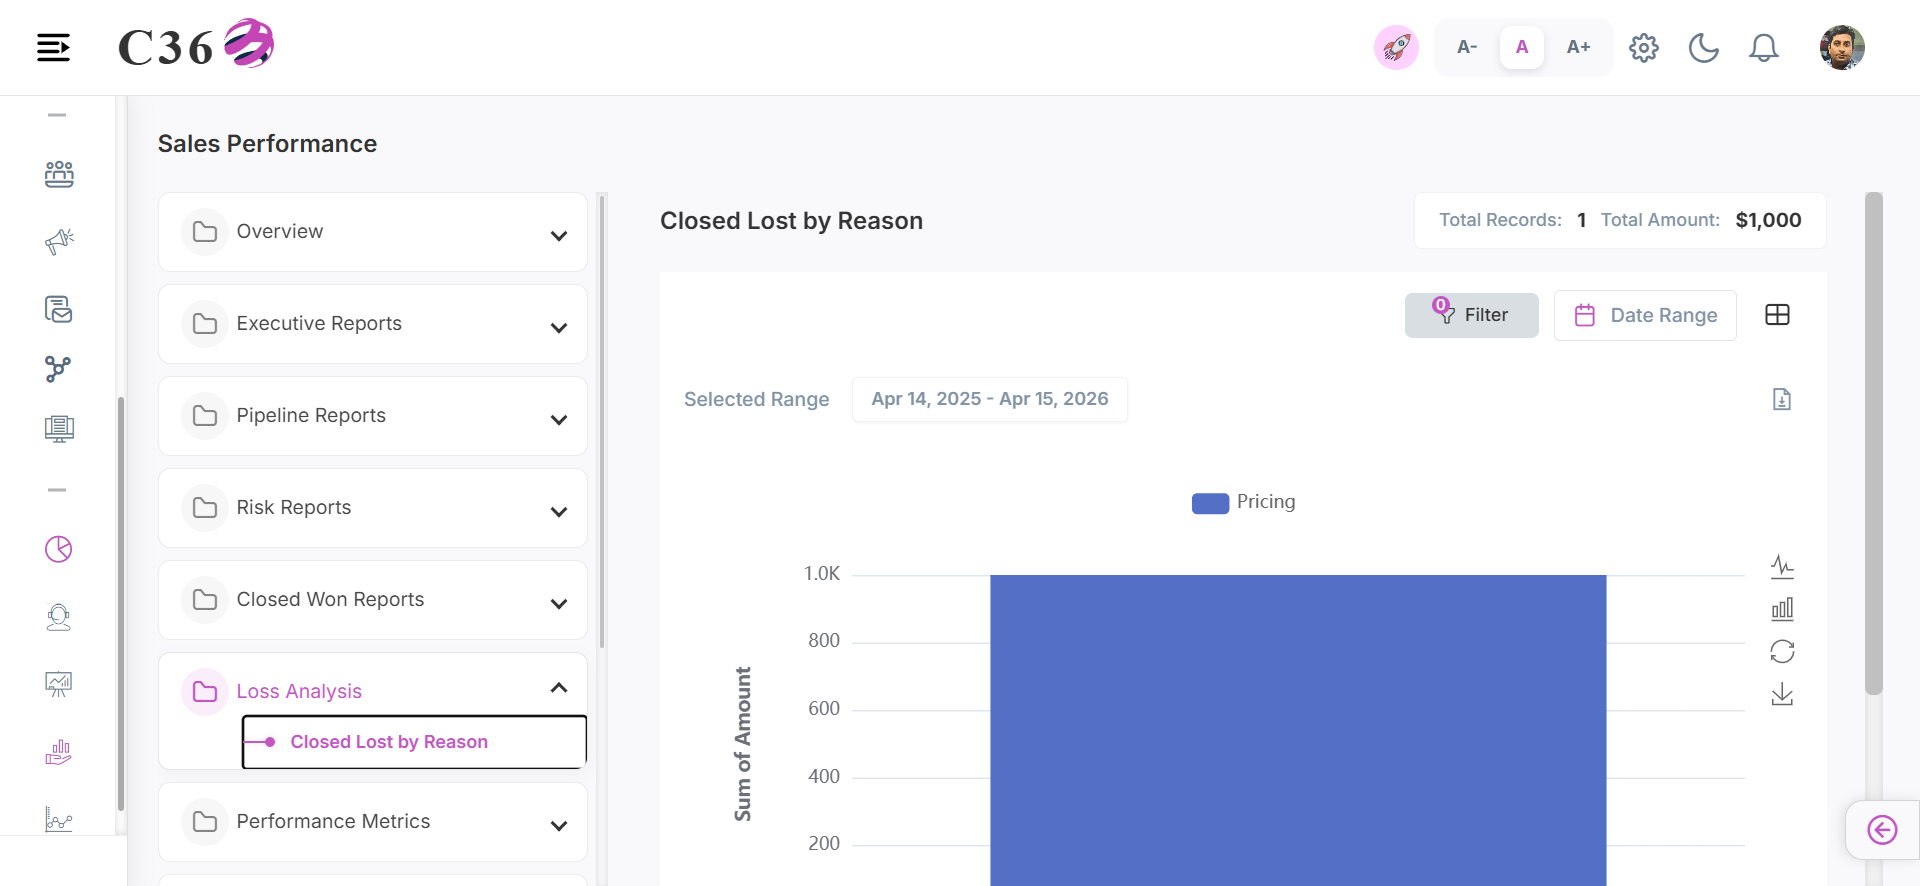This screenshot has height=886, width=1920.
Task: Click the Loss Analysis folder icon
Action: pyautogui.click(x=205, y=692)
